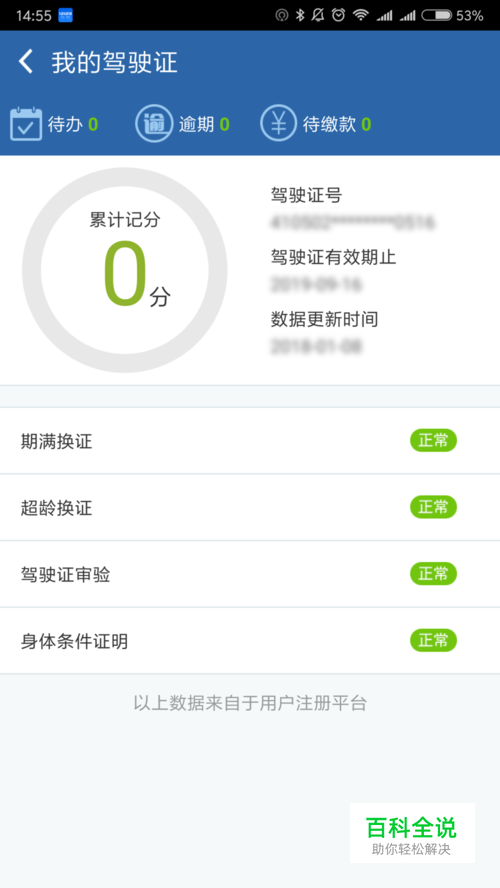Tap the 逾期 overdue circle icon
500x888 pixels.
pos(153,123)
